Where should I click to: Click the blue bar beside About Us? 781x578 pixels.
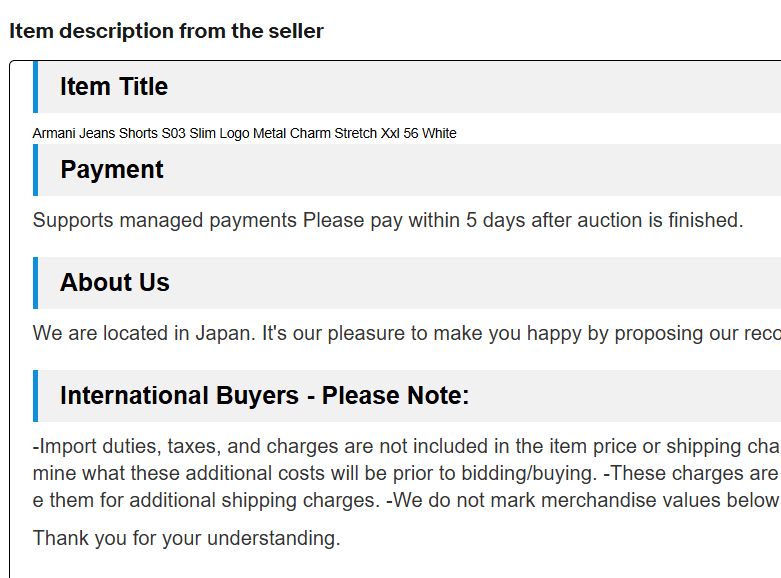(x=35, y=283)
